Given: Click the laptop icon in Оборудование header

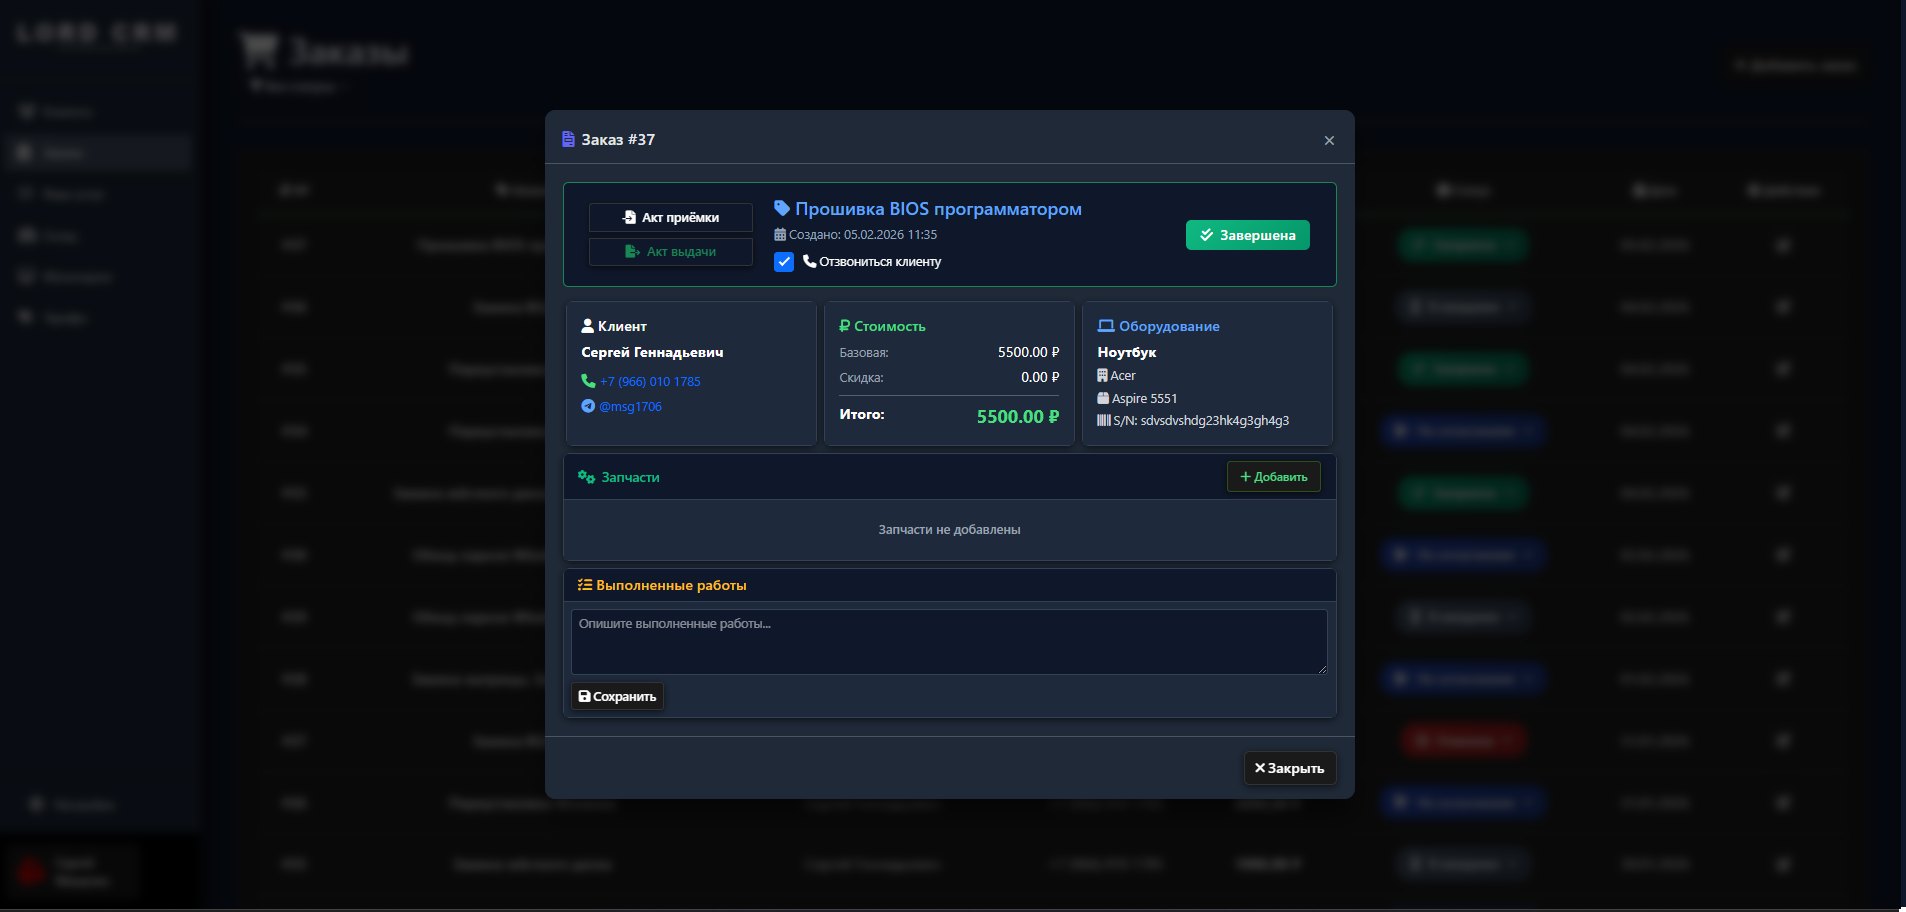Looking at the screenshot, I should [x=1106, y=326].
